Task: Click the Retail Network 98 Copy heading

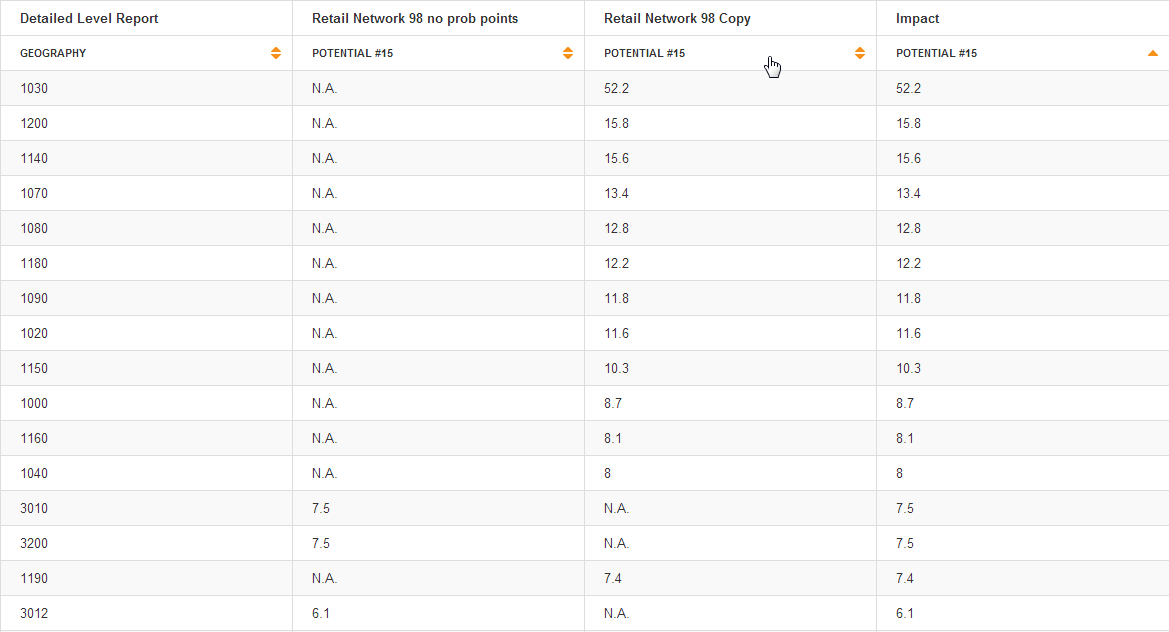Action: coord(677,19)
